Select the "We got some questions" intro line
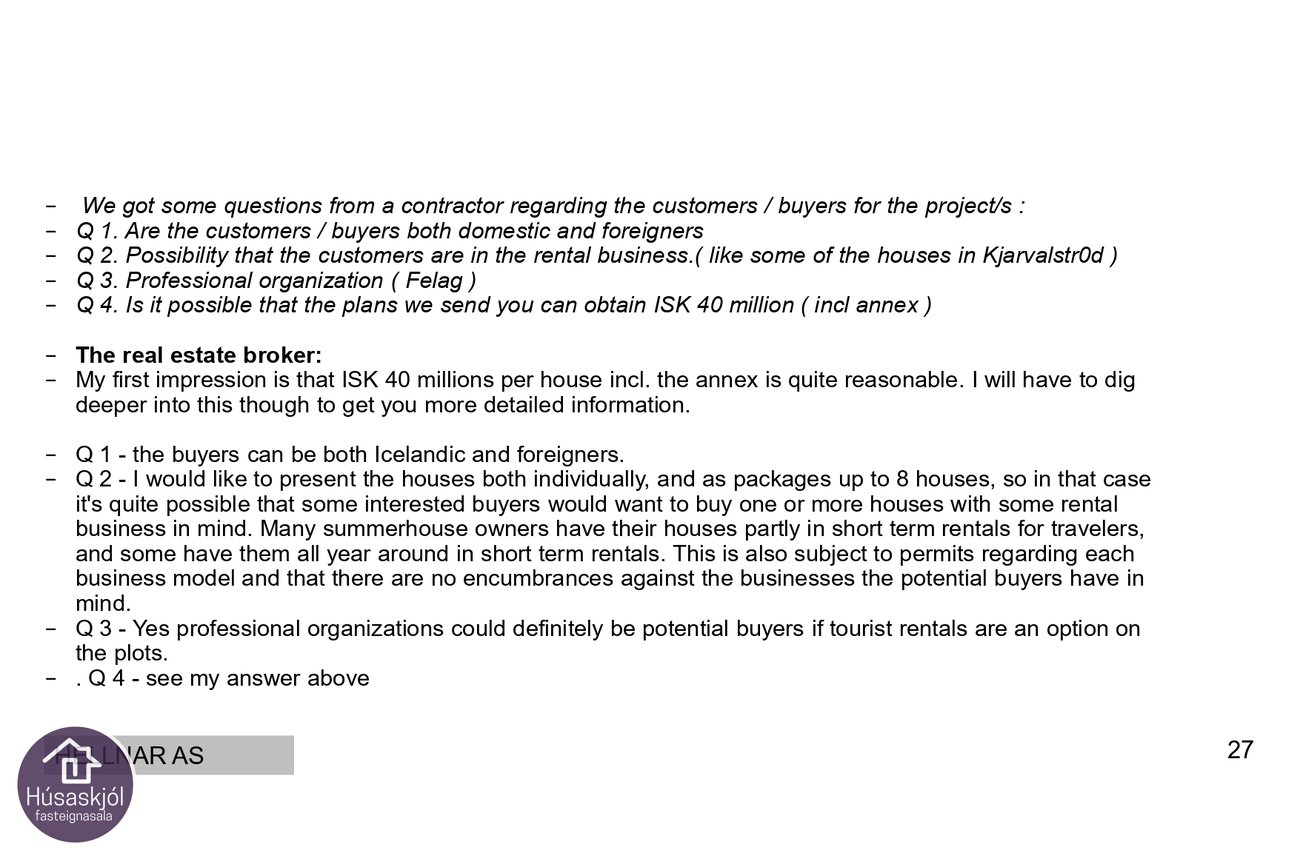This screenshot has width=1300, height=867. tap(552, 206)
